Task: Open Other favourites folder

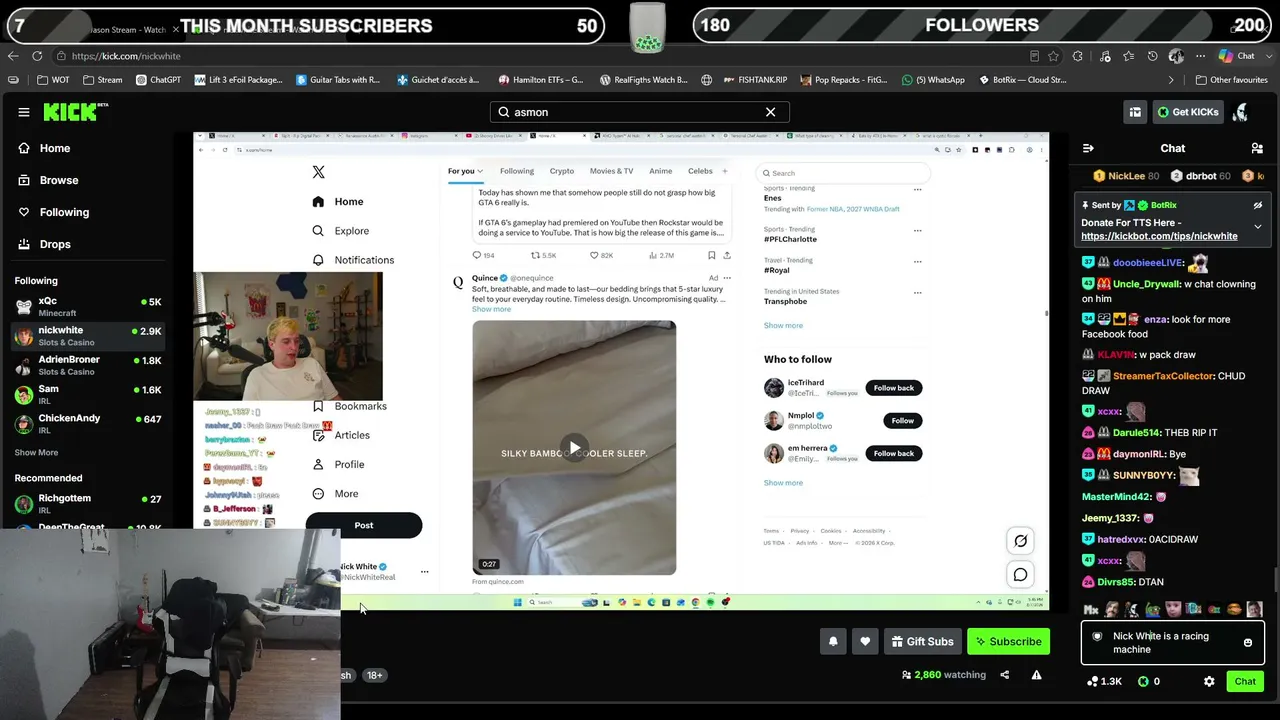Action: pos(1231,80)
